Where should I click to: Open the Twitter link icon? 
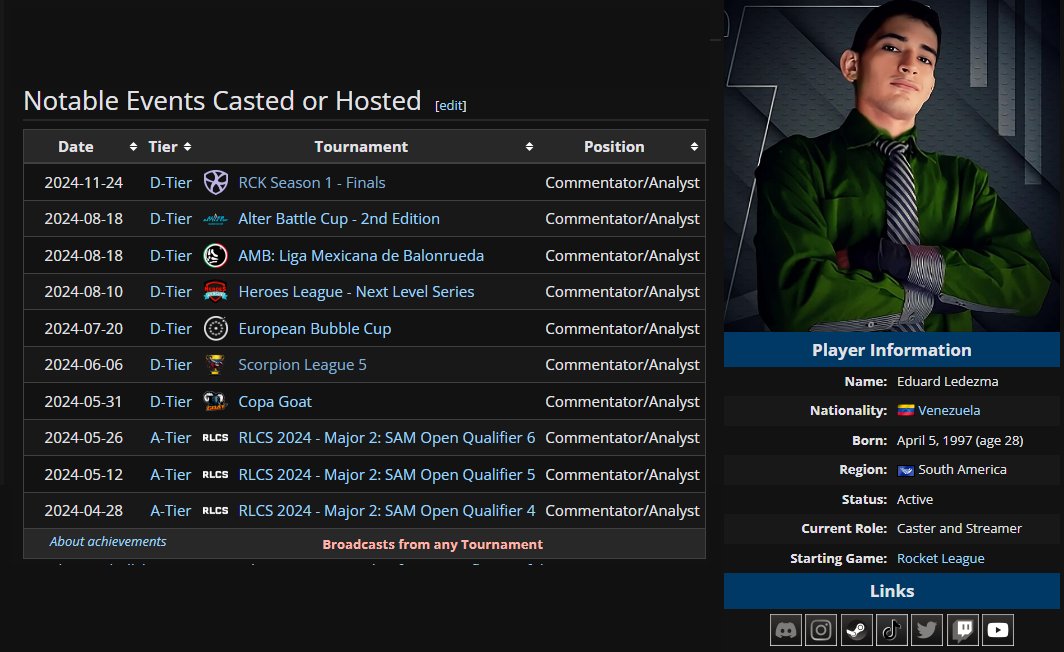click(927, 630)
